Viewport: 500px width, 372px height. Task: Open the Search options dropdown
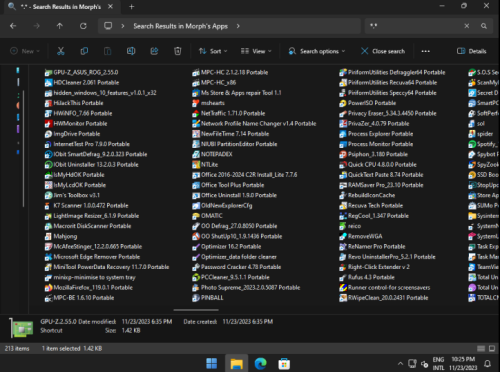coord(317,51)
